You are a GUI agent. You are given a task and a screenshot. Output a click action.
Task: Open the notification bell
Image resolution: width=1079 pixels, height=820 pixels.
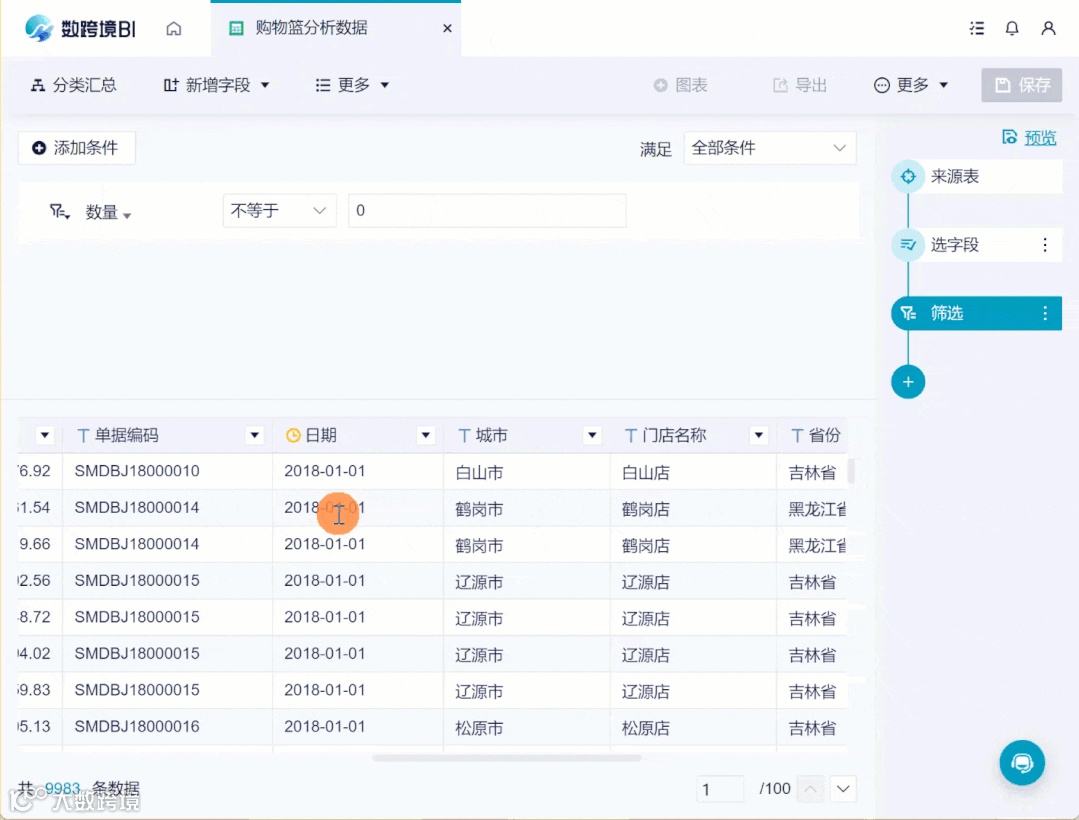[x=1012, y=28]
